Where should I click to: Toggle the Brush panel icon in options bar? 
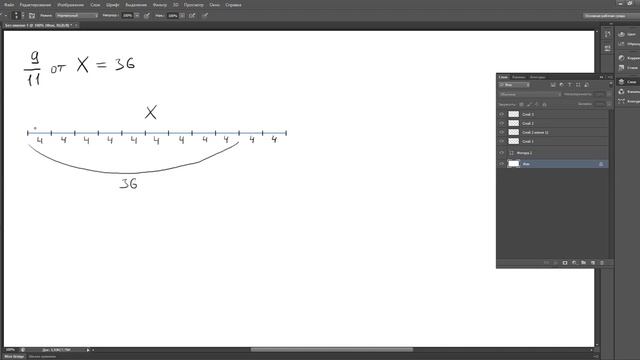pos(32,16)
